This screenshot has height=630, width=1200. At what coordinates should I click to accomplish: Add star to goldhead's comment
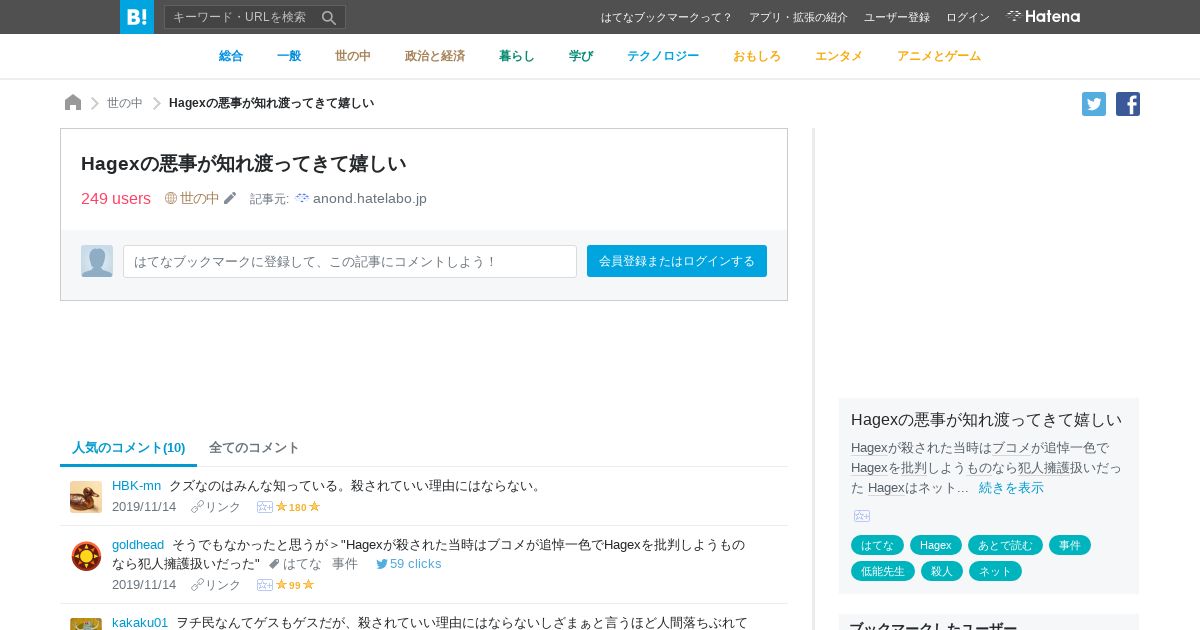click(x=265, y=585)
